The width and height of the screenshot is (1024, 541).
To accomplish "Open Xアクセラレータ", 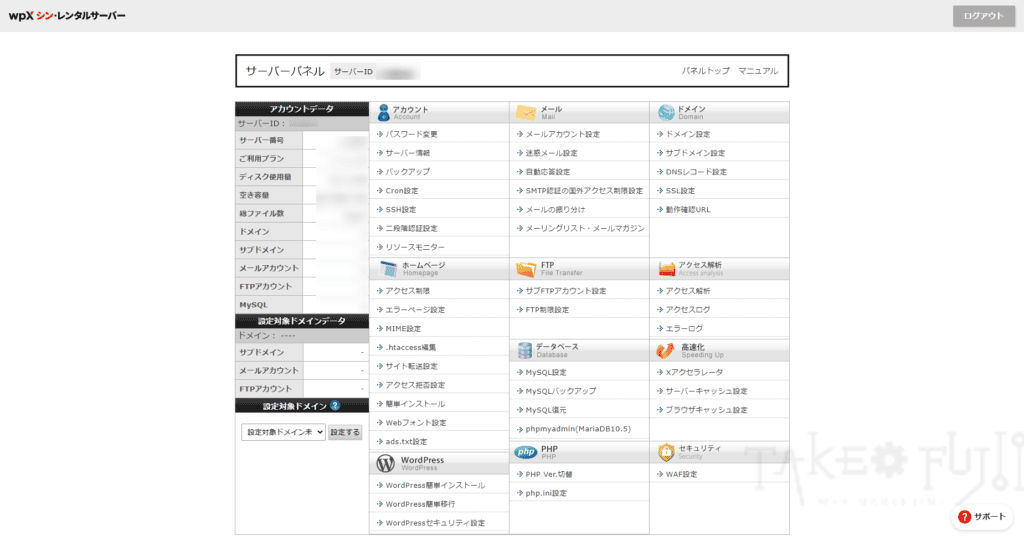I will [x=694, y=372].
